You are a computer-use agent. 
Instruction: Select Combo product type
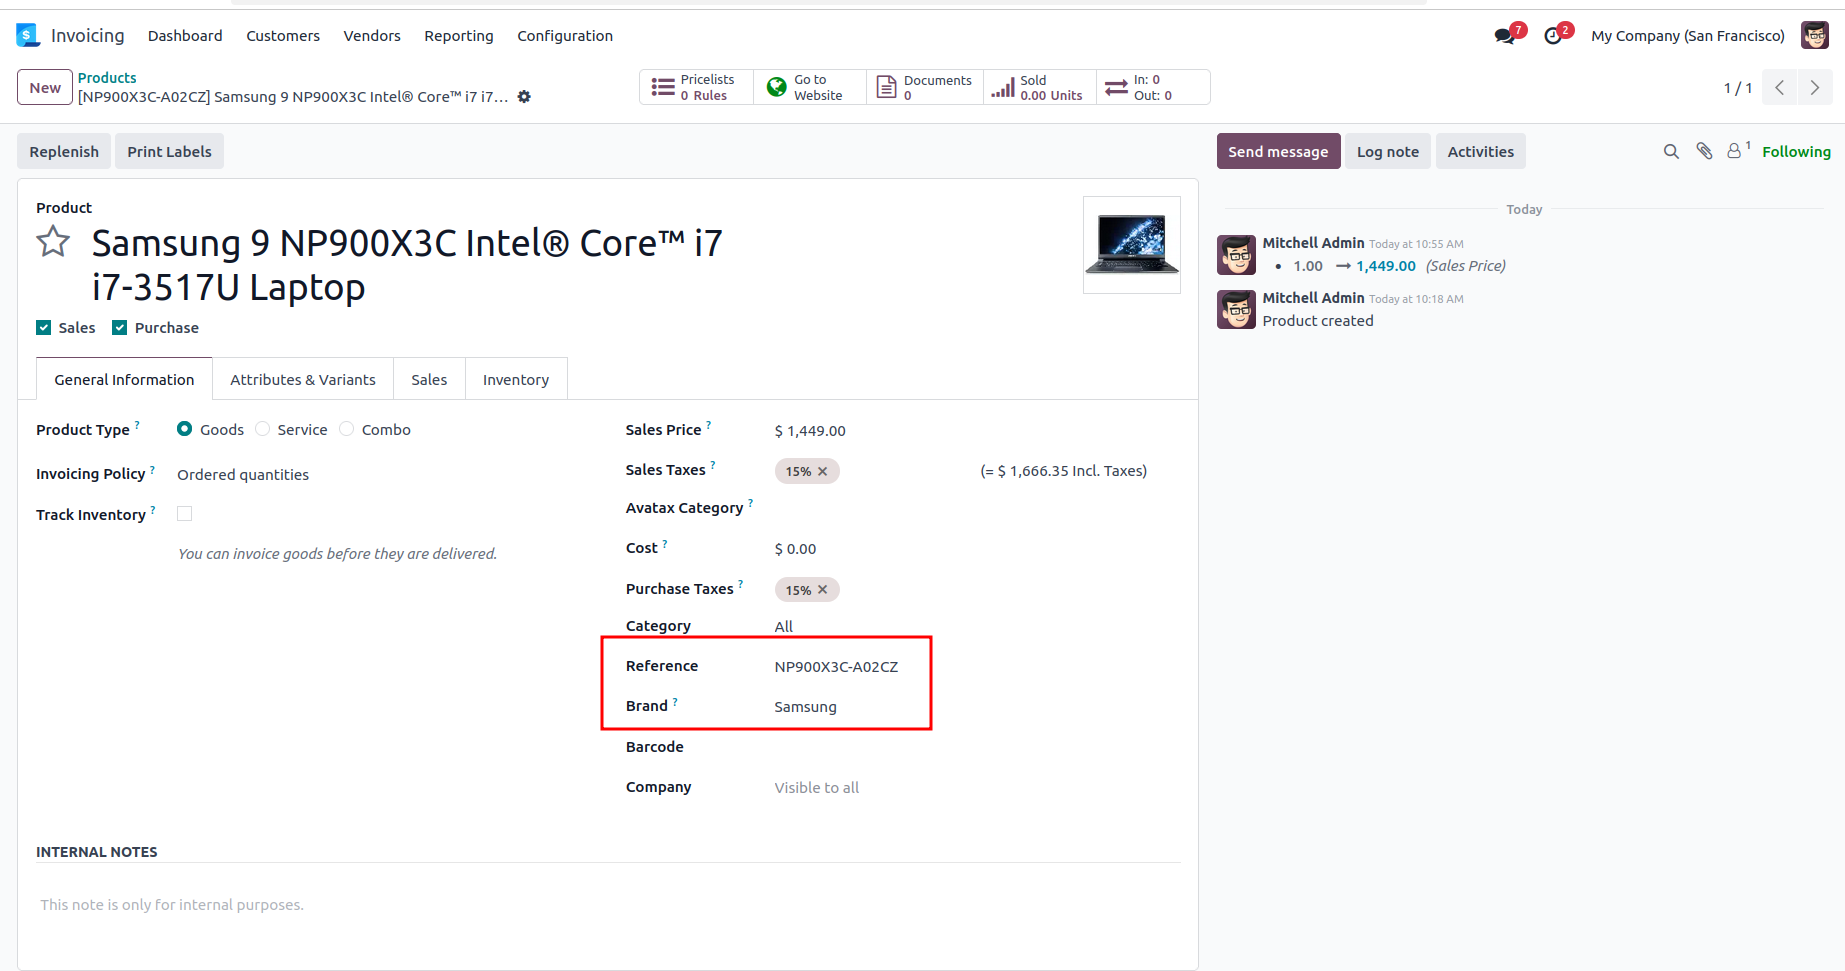pyautogui.click(x=347, y=429)
